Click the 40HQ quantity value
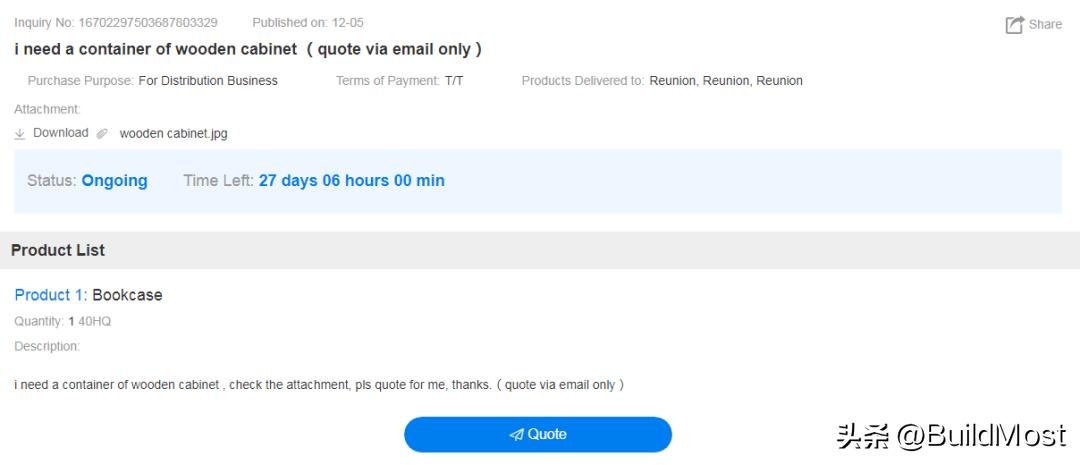The width and height of the screenshot is (1080, 465). coord(94,321)
